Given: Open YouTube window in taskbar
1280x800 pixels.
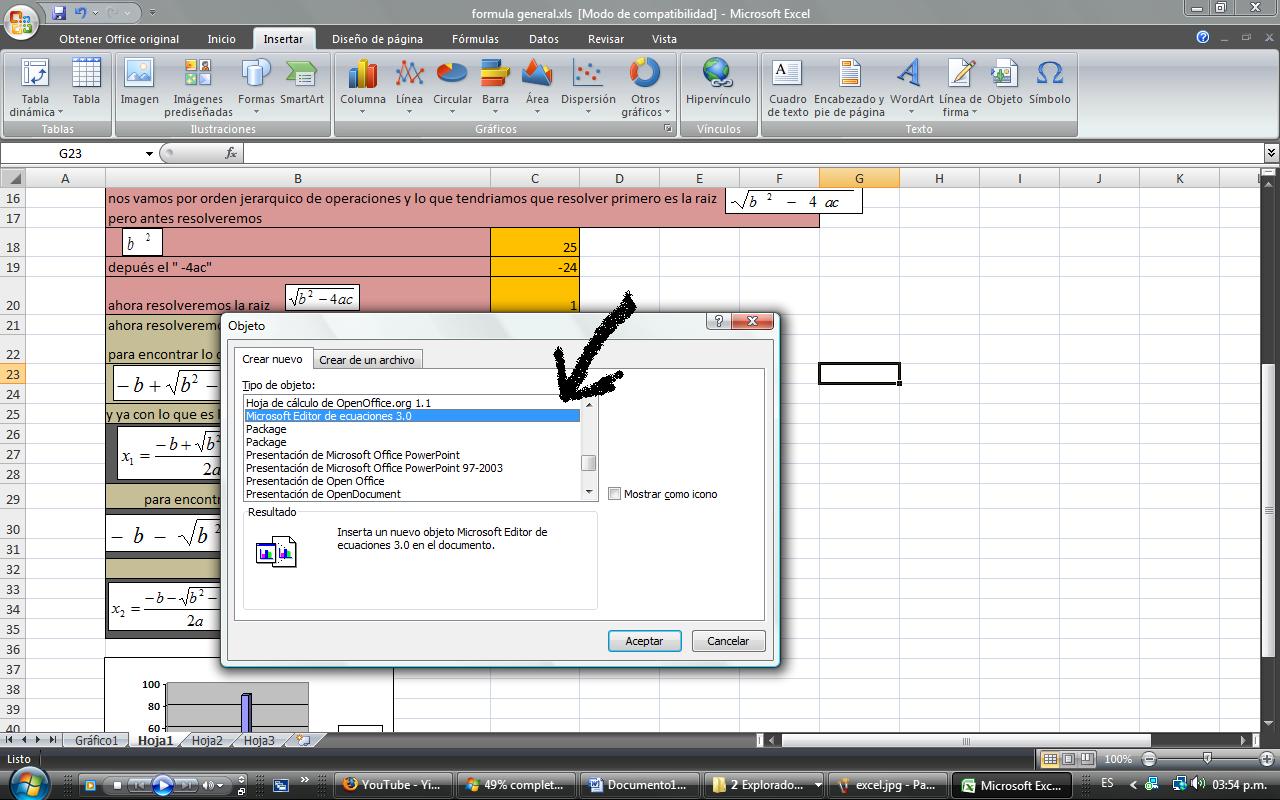Looking at the screenshot, I should [393, 785].
